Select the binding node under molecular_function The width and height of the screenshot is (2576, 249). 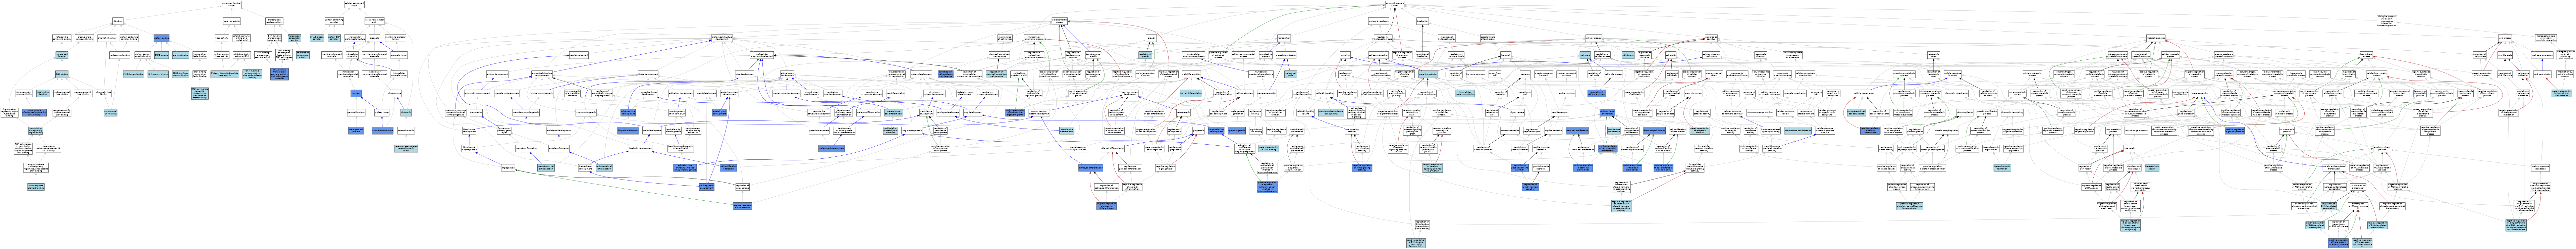(118, 21)
